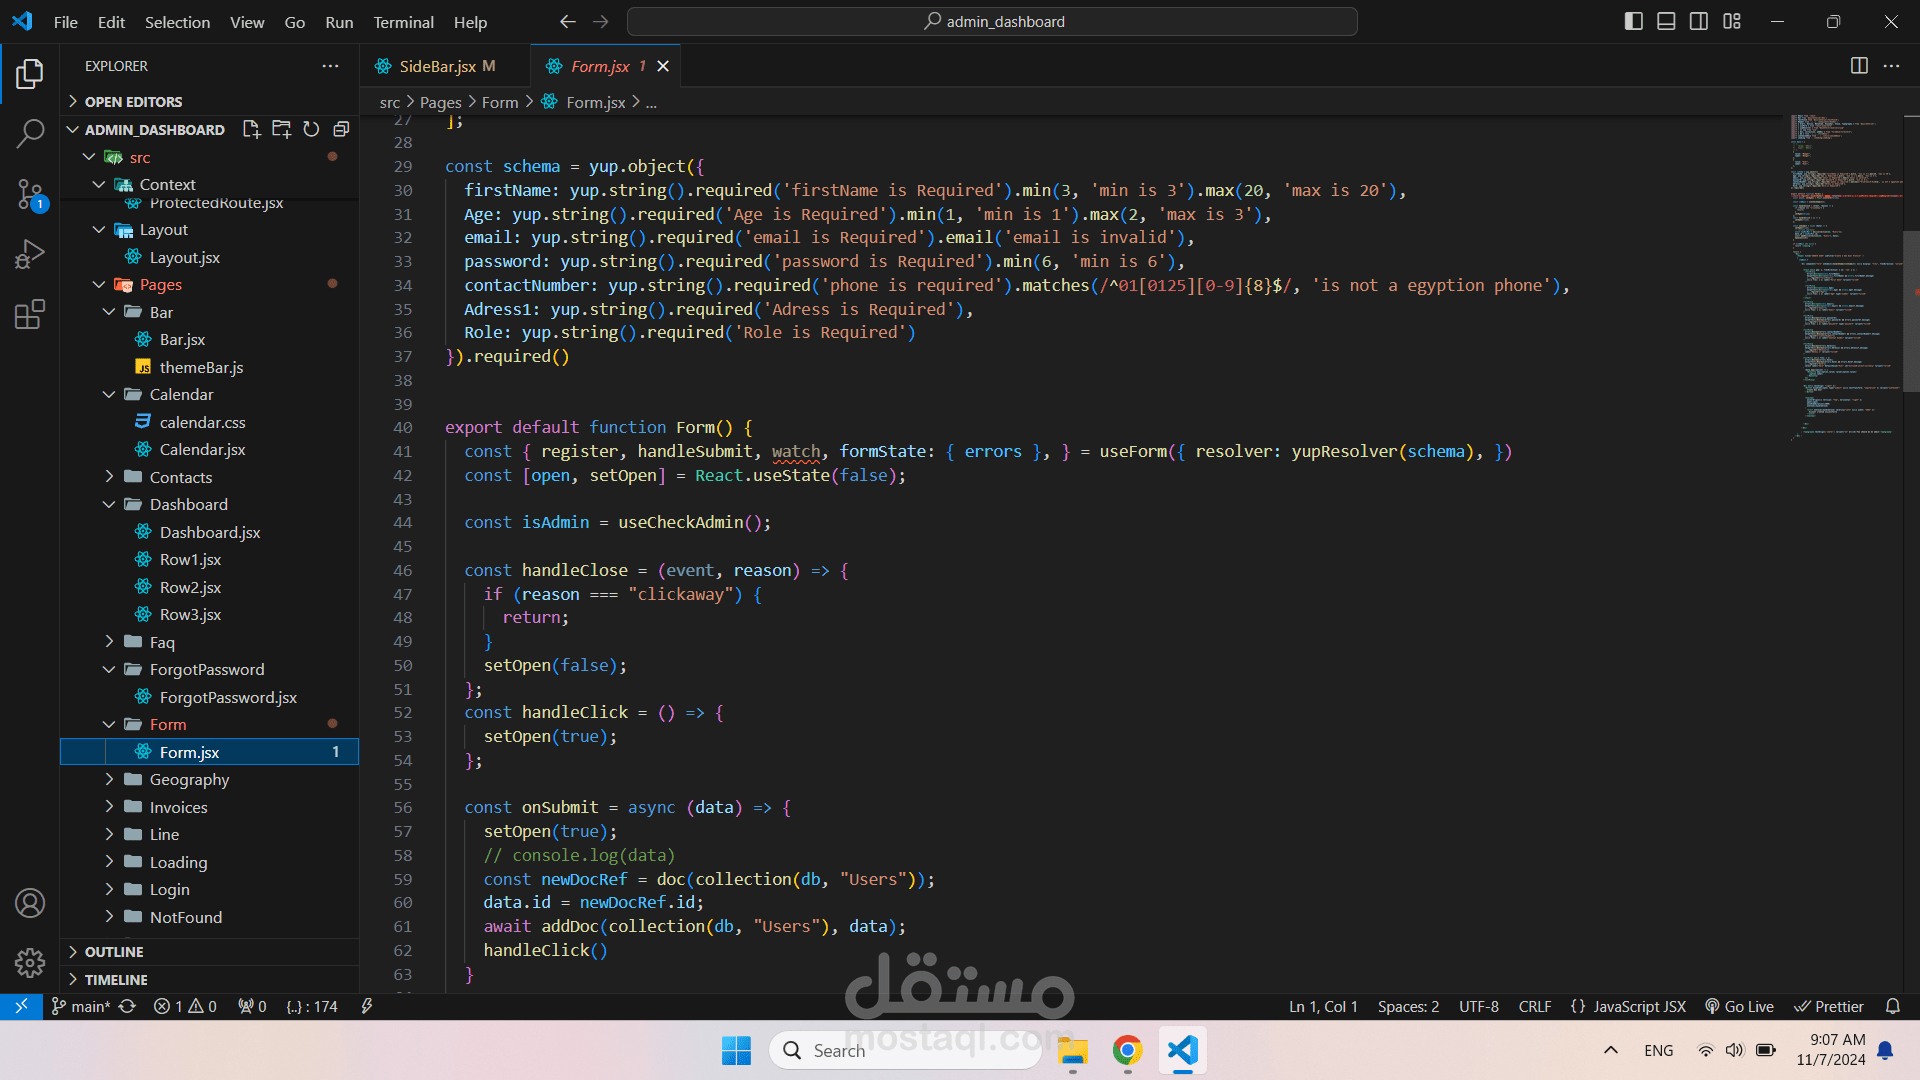This screenshot has height=1080, width=1920.
Task: Open the Search view in activity bar
Action: [30, 133]
